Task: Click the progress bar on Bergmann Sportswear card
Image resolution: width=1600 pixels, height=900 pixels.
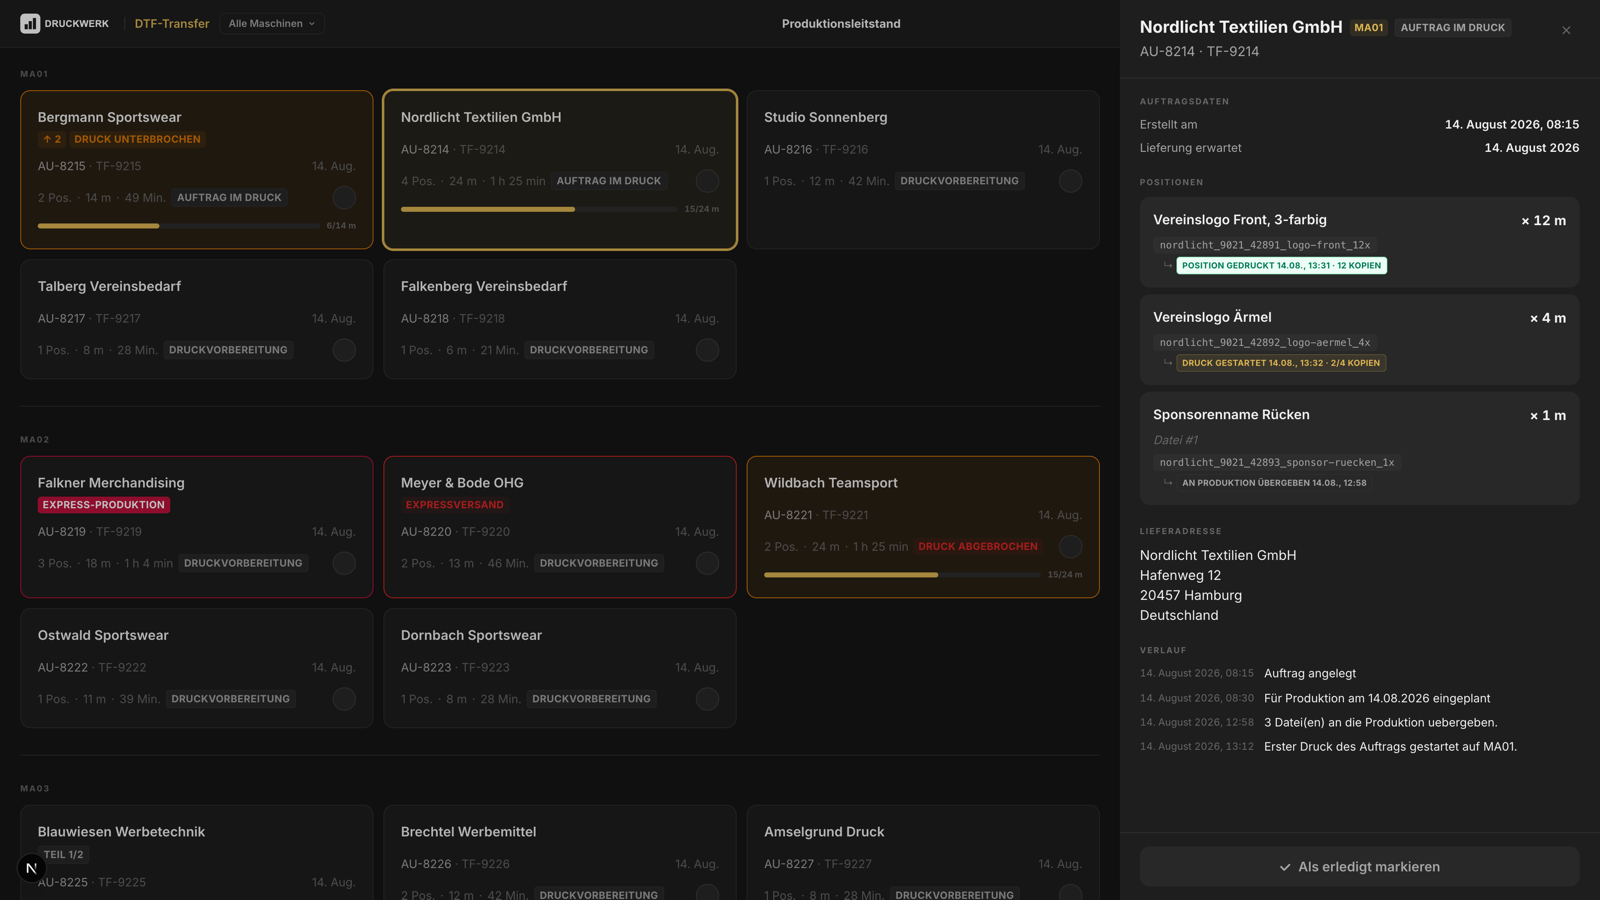Action: 179,226
